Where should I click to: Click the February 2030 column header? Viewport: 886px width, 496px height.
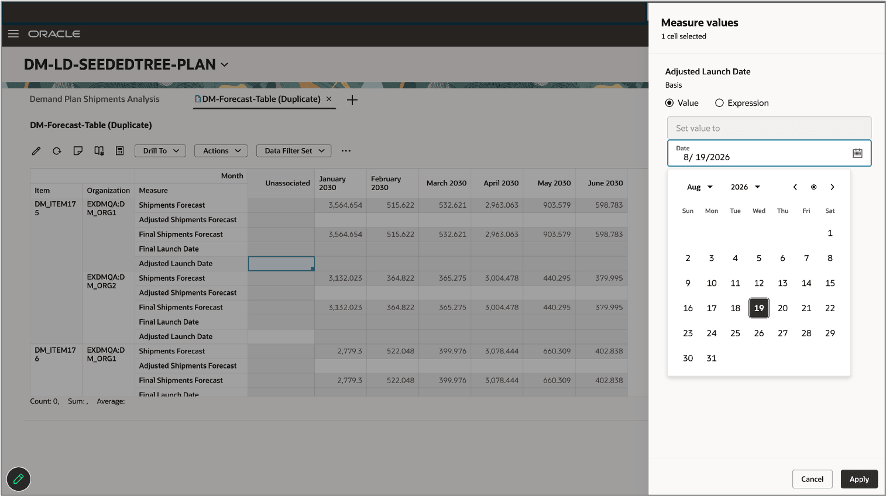393,183
